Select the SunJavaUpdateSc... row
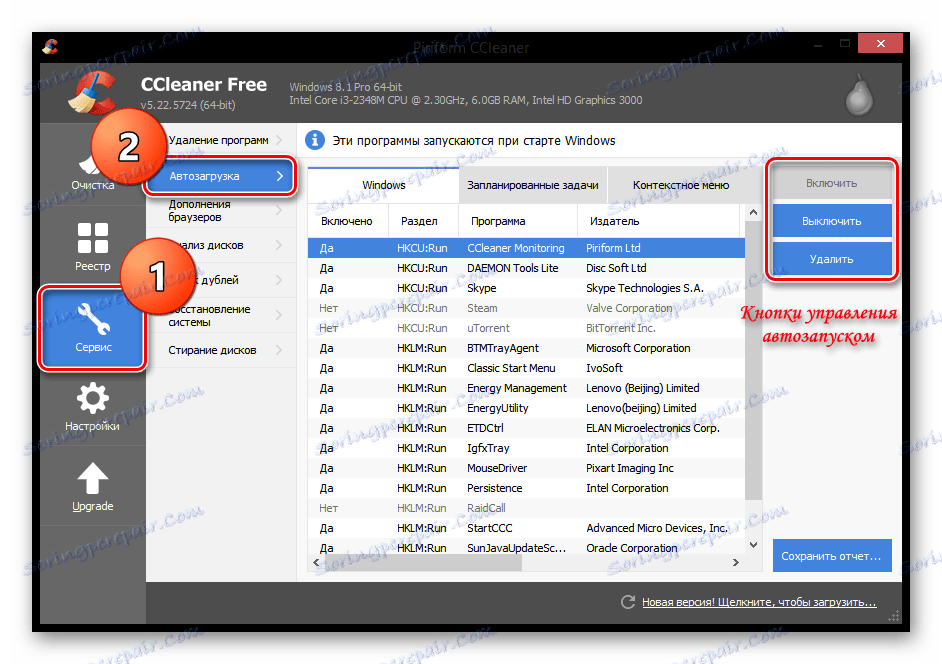Screen dimensions: 942x664 tap(526, 548)
